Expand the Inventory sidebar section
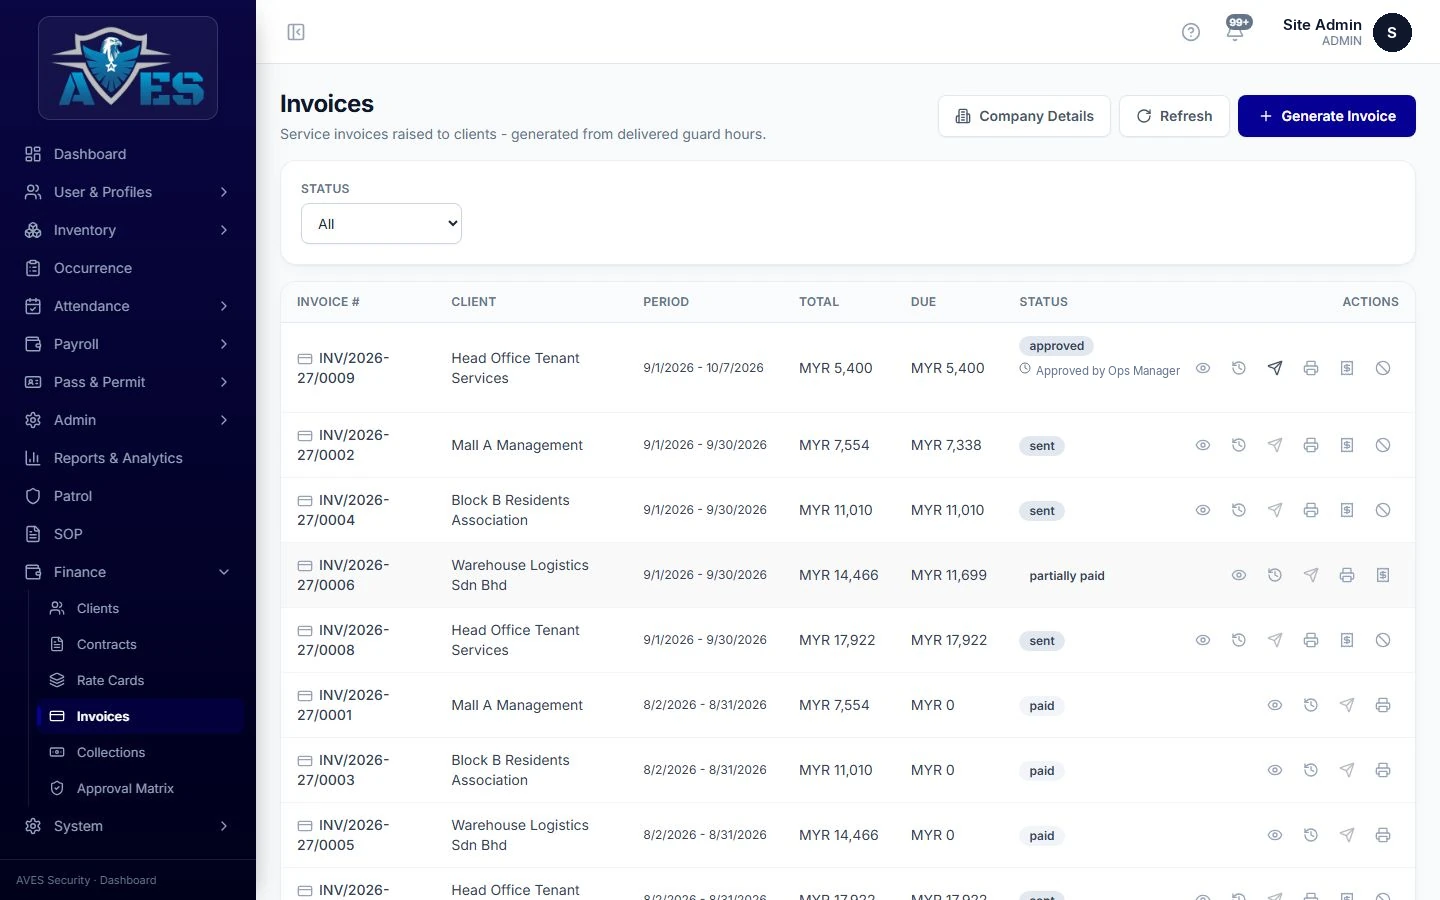 pyautogui.click(x=128, y=230)
